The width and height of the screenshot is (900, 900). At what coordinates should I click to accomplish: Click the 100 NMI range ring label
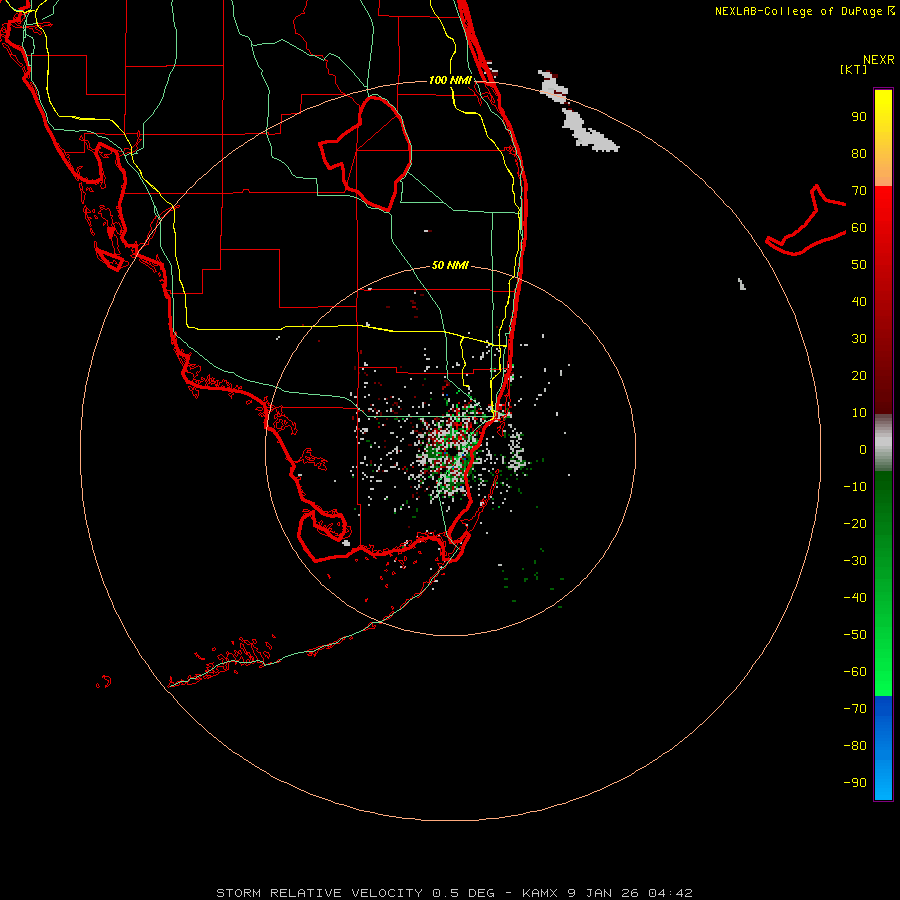[449, 80]
